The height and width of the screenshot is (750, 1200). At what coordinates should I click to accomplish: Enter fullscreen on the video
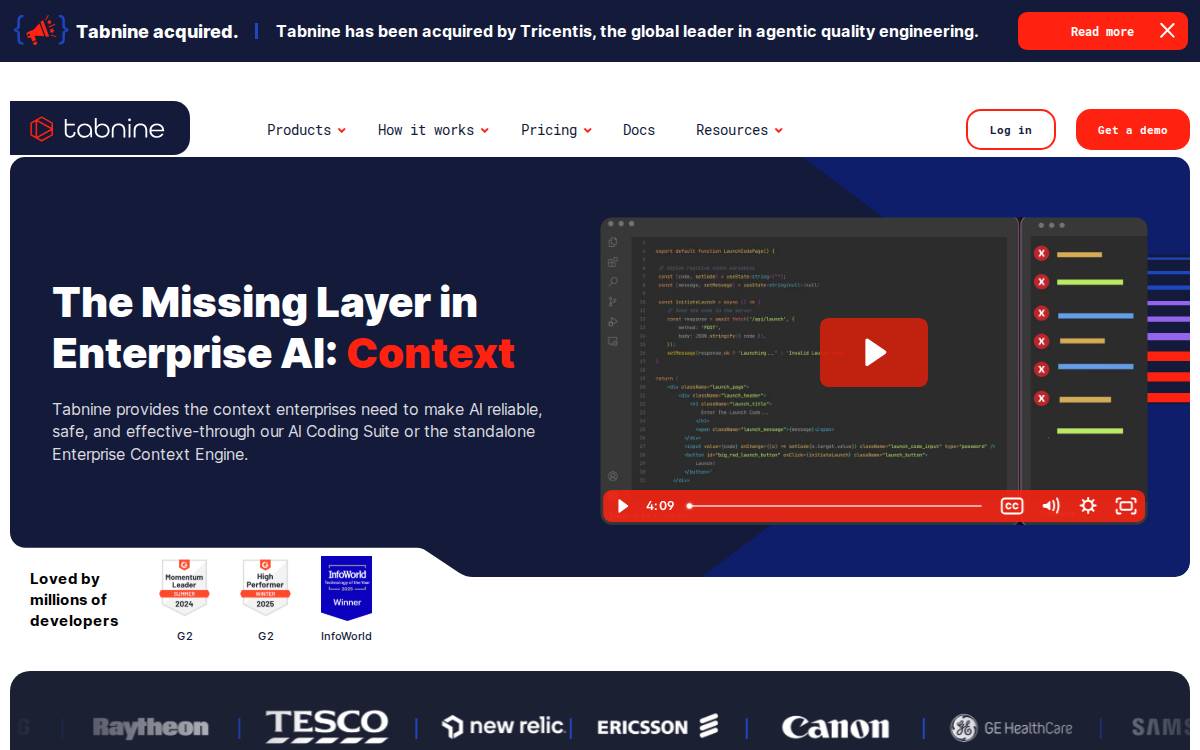pyautogui.click(x=1126, y=506)
